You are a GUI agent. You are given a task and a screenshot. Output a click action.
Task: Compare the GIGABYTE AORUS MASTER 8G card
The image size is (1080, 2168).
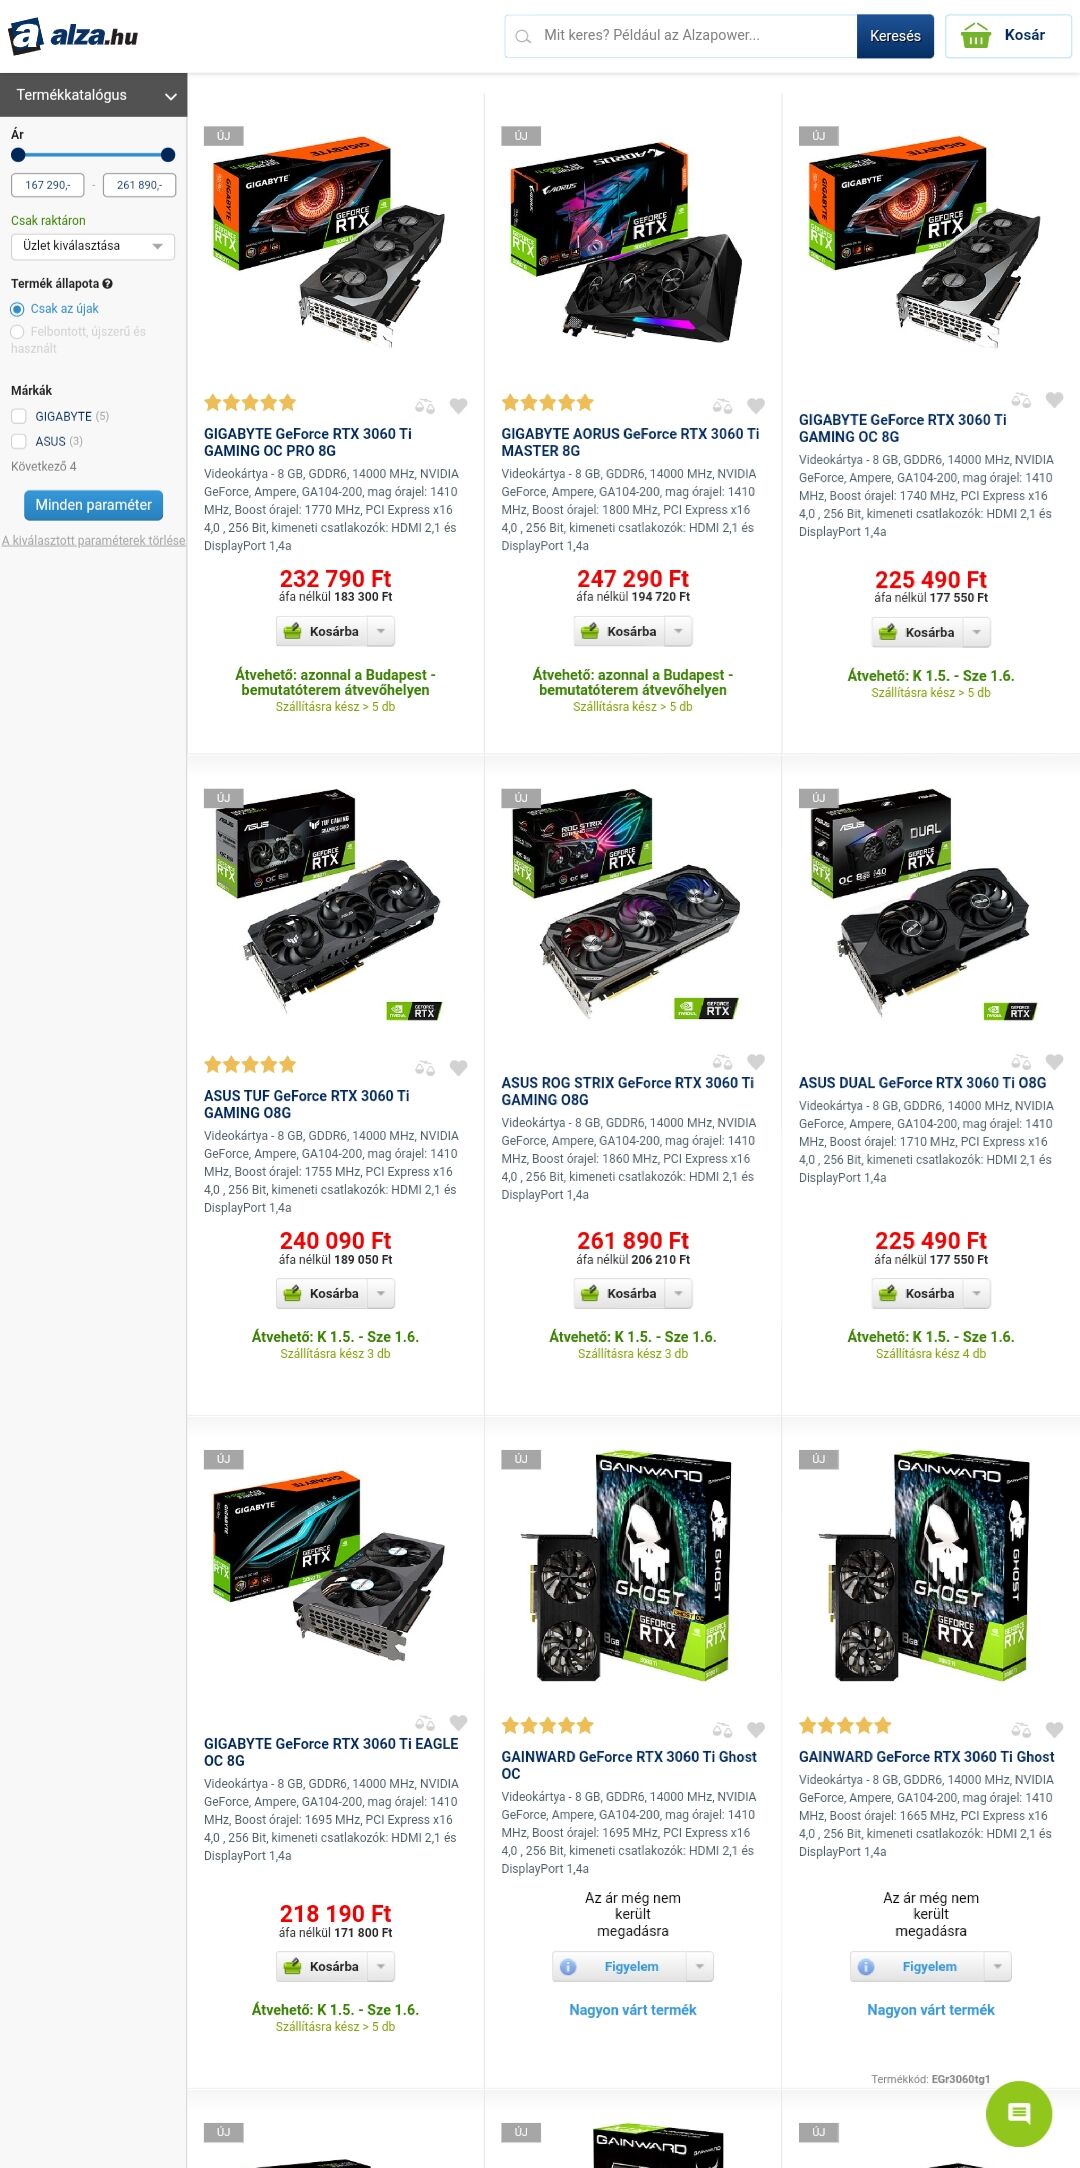click(x=722, y=406)
